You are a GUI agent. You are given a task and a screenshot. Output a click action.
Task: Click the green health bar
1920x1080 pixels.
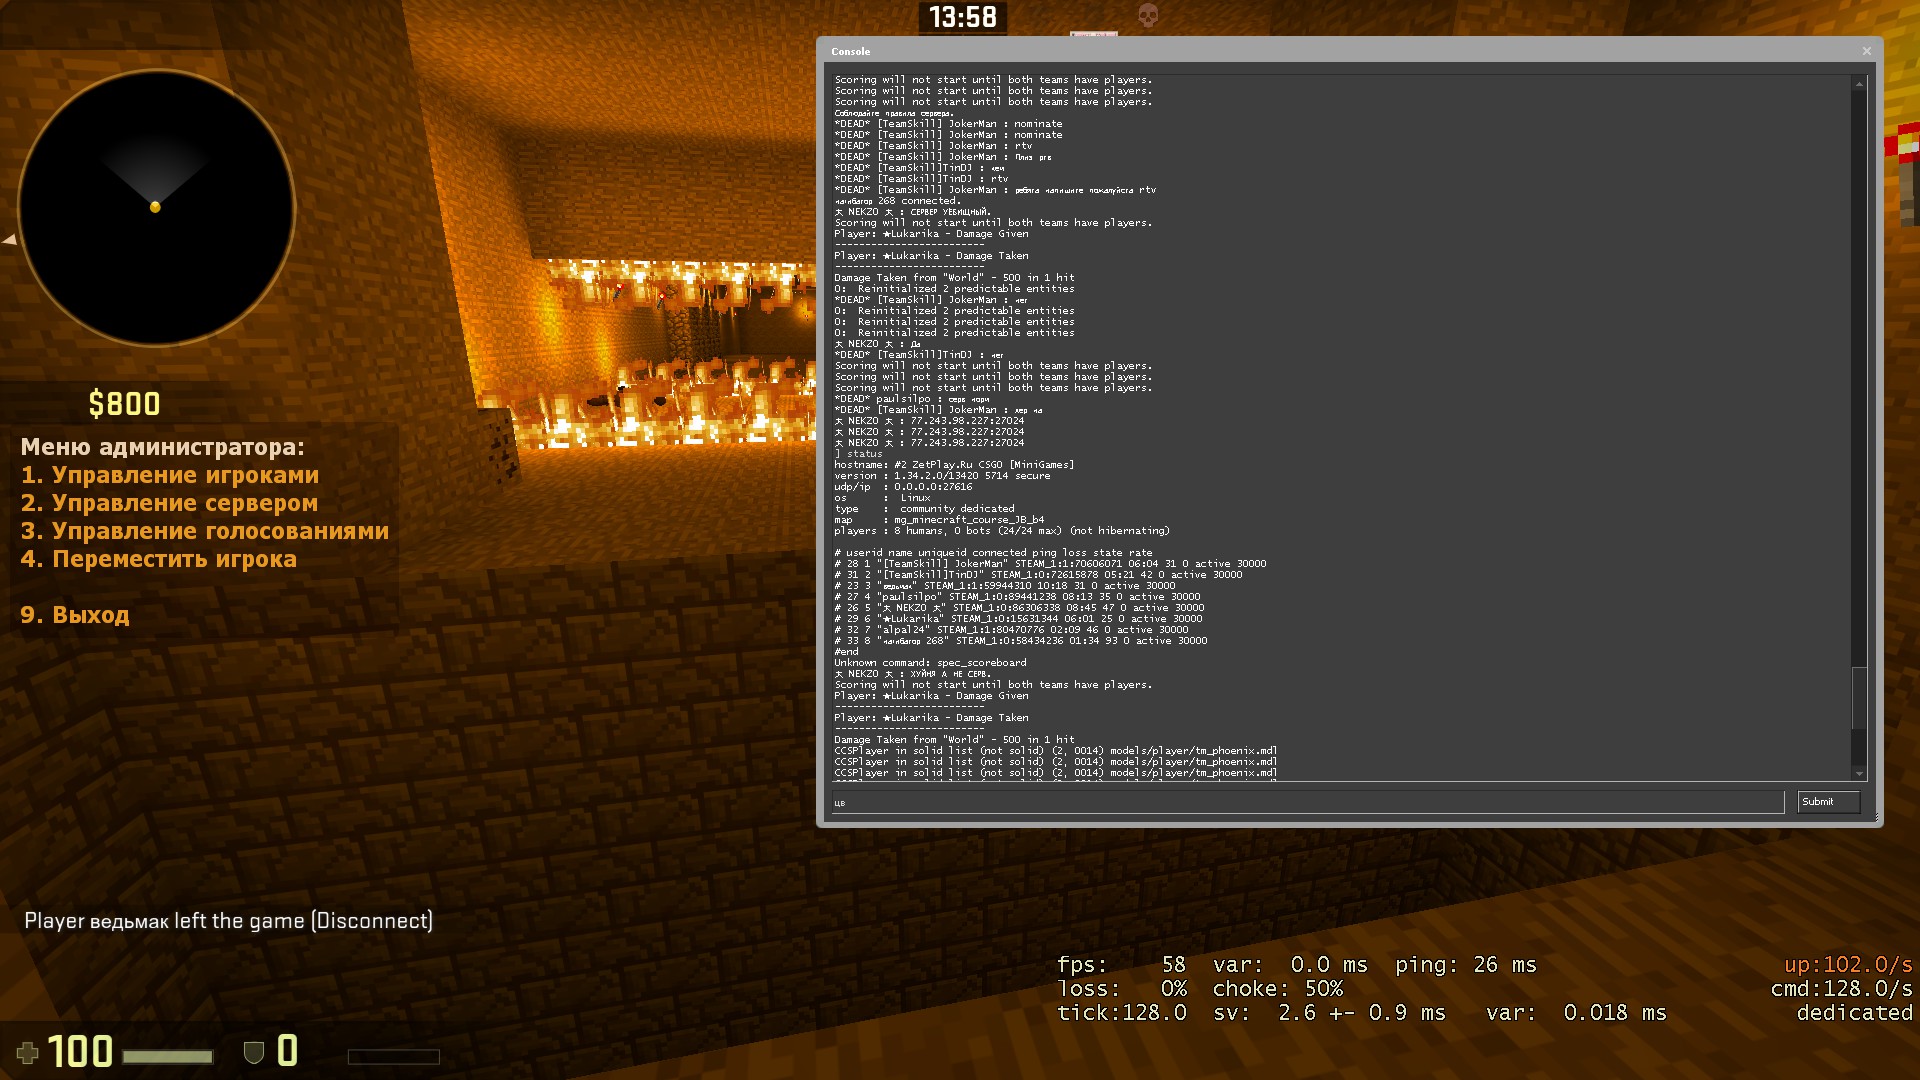pos(167,1056)
